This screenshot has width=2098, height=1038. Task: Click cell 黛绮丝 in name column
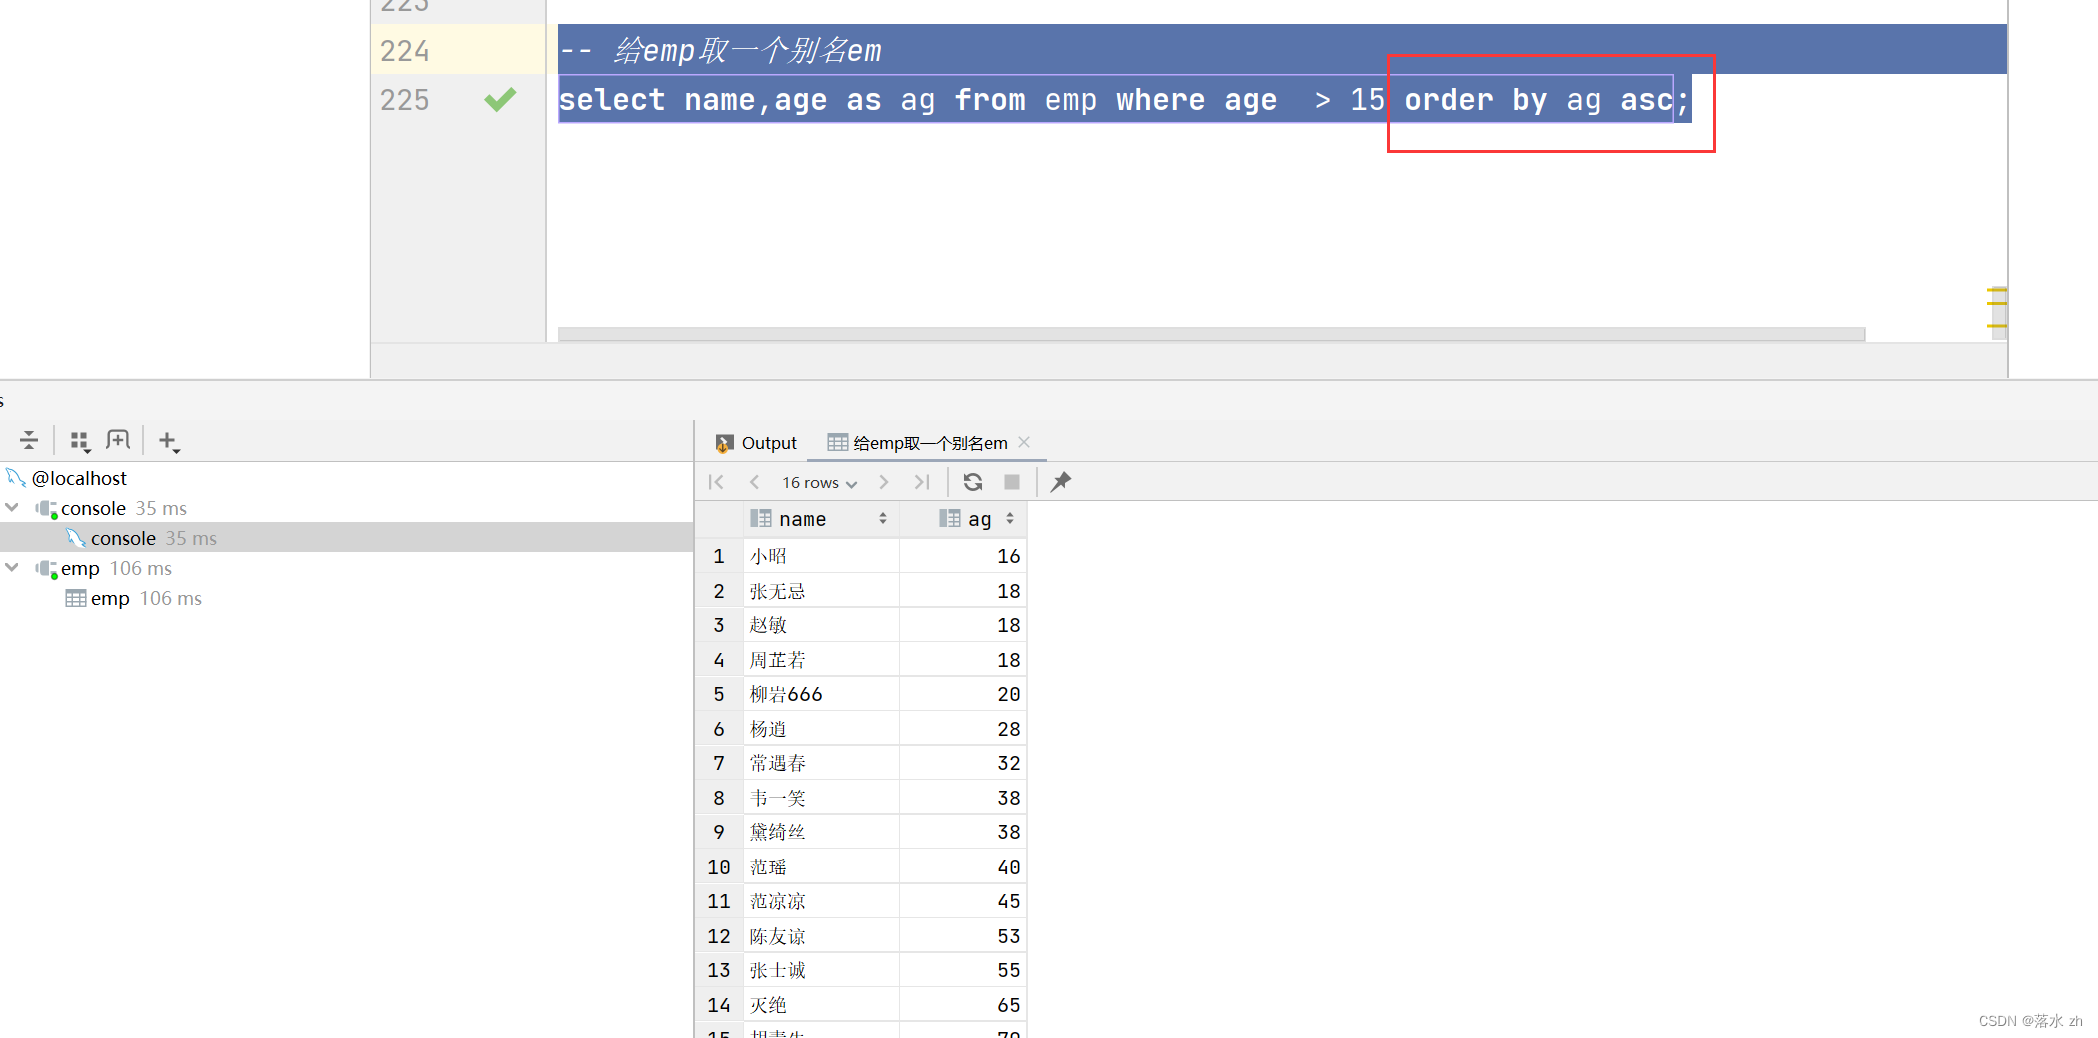pyautogui.click(x=820, y=832)
